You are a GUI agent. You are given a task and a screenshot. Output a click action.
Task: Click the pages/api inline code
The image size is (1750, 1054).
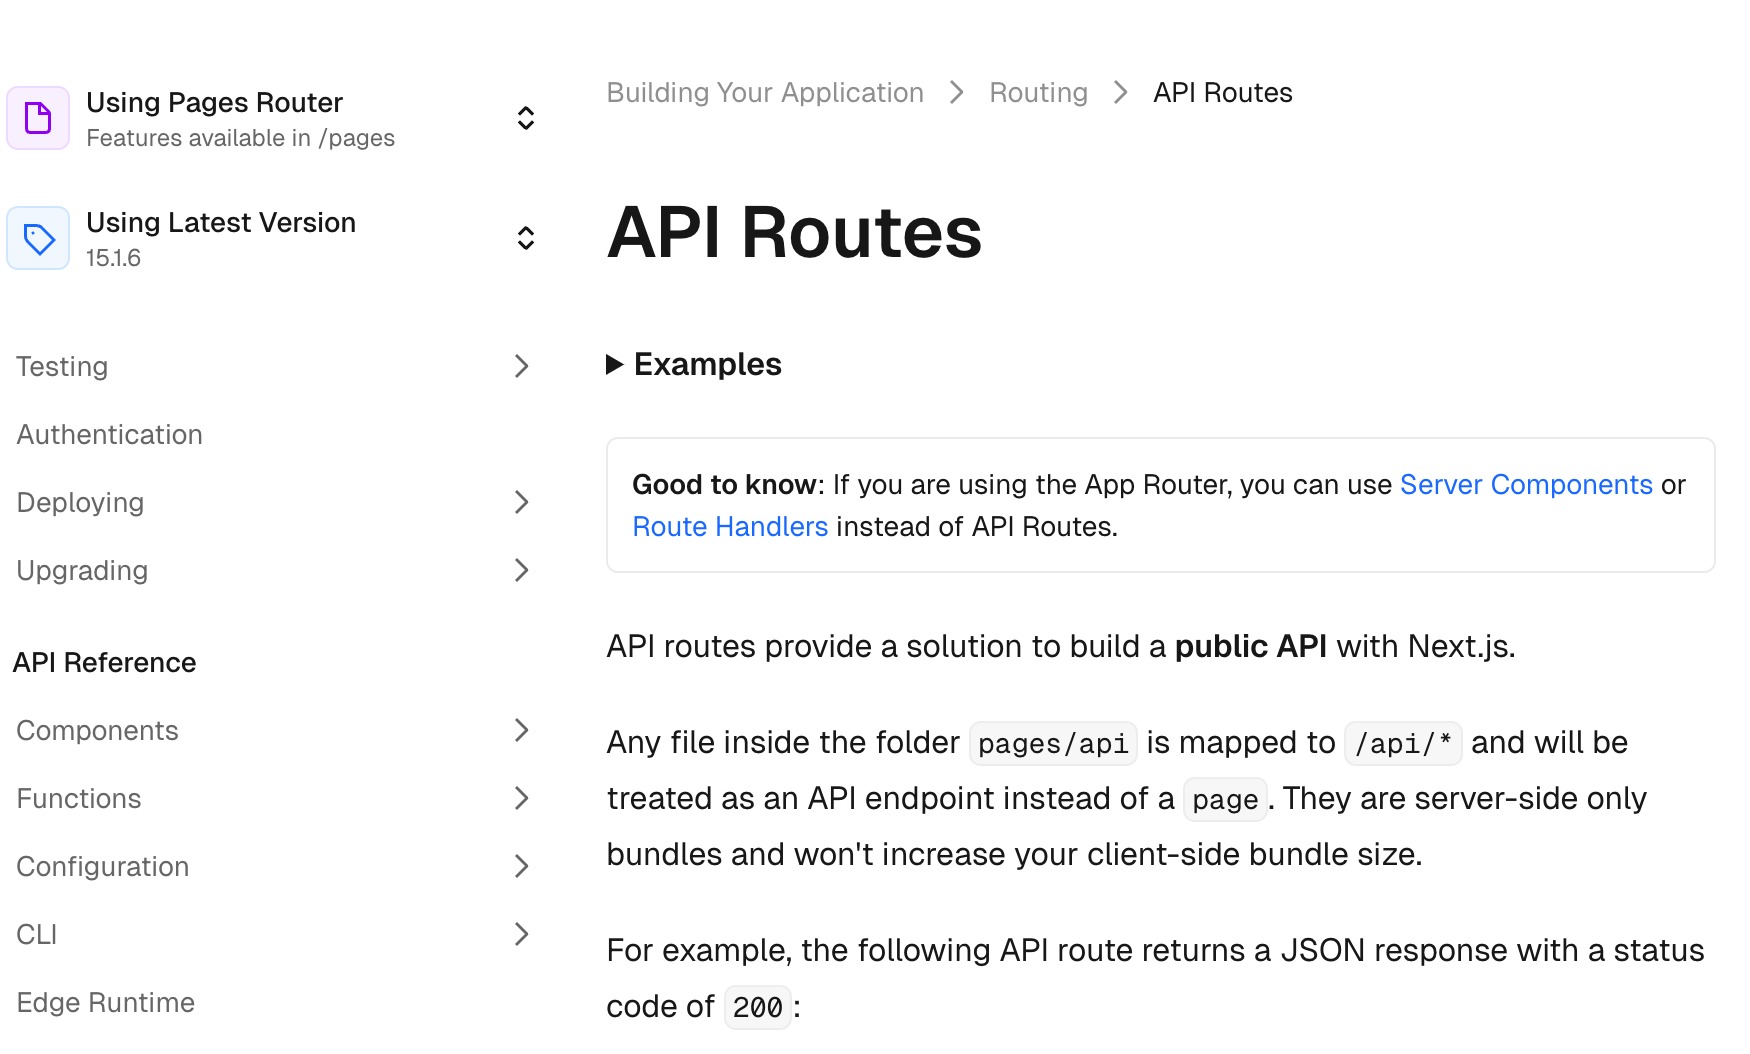1053,743
